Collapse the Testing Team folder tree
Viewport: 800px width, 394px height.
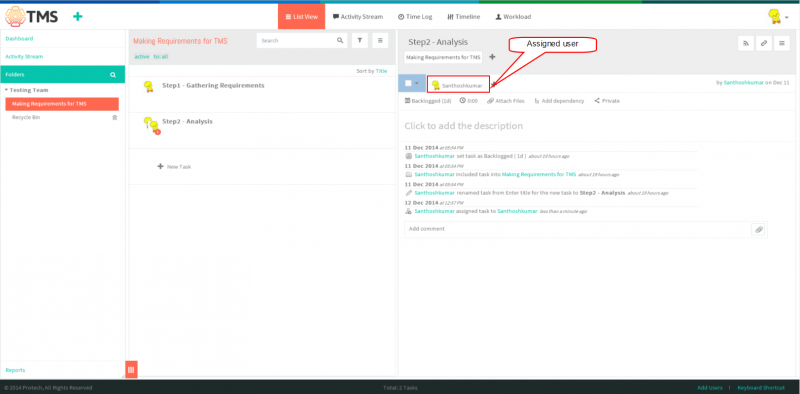coord(7,90)
